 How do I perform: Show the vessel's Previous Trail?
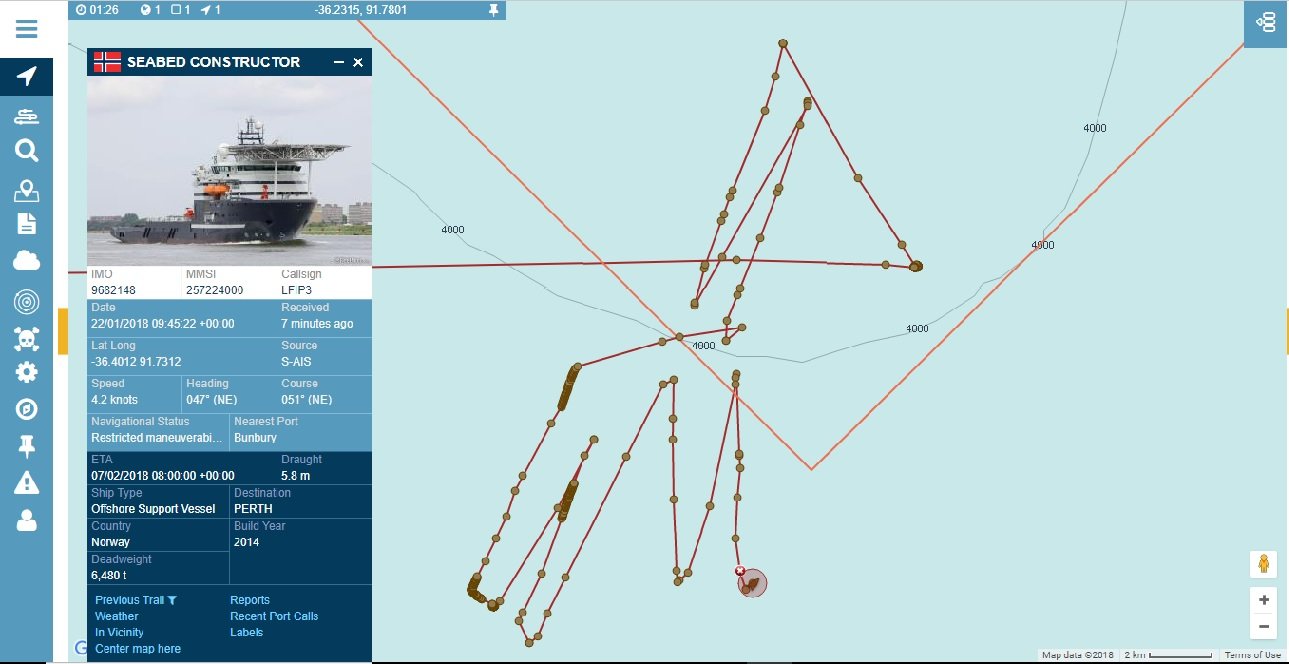(x=129, y=600)
